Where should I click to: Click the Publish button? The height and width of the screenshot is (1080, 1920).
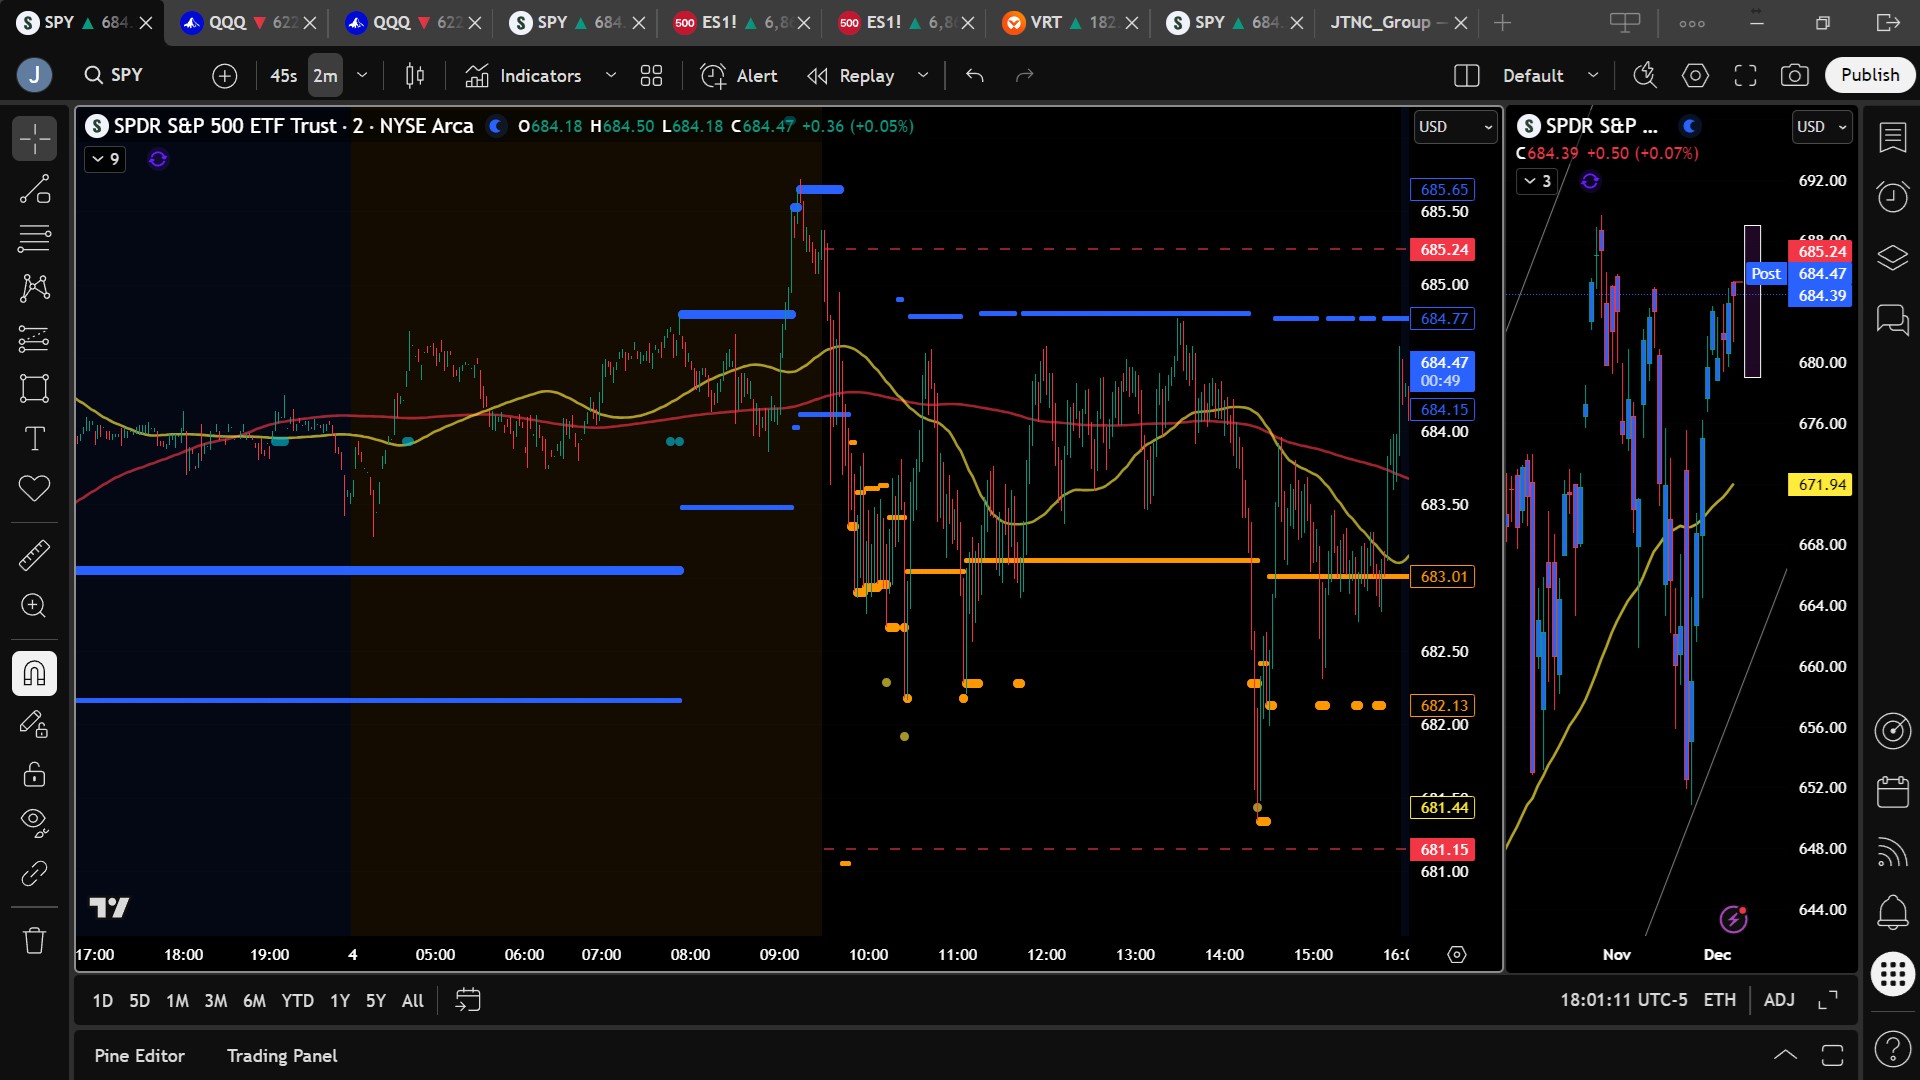click(1869, 75)
